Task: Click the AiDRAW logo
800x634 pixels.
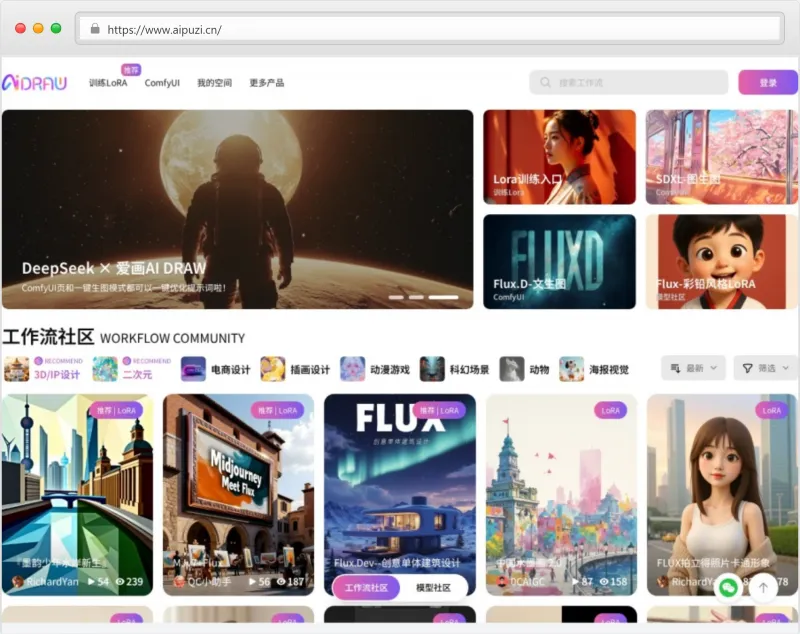Action: [34, 83]
